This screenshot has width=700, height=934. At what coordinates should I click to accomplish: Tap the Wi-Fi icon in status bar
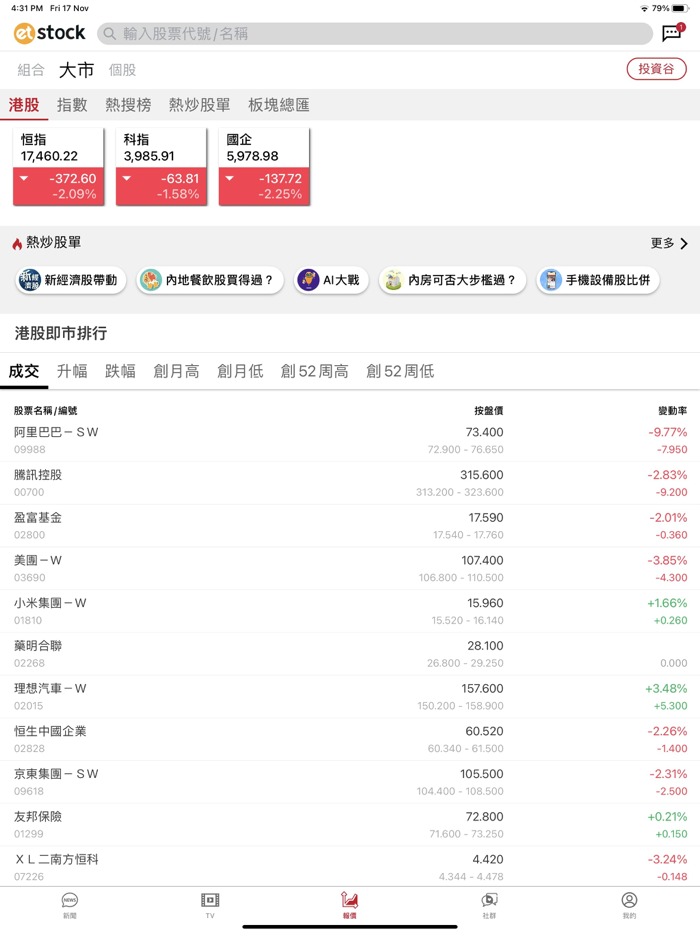pos(644,8)
